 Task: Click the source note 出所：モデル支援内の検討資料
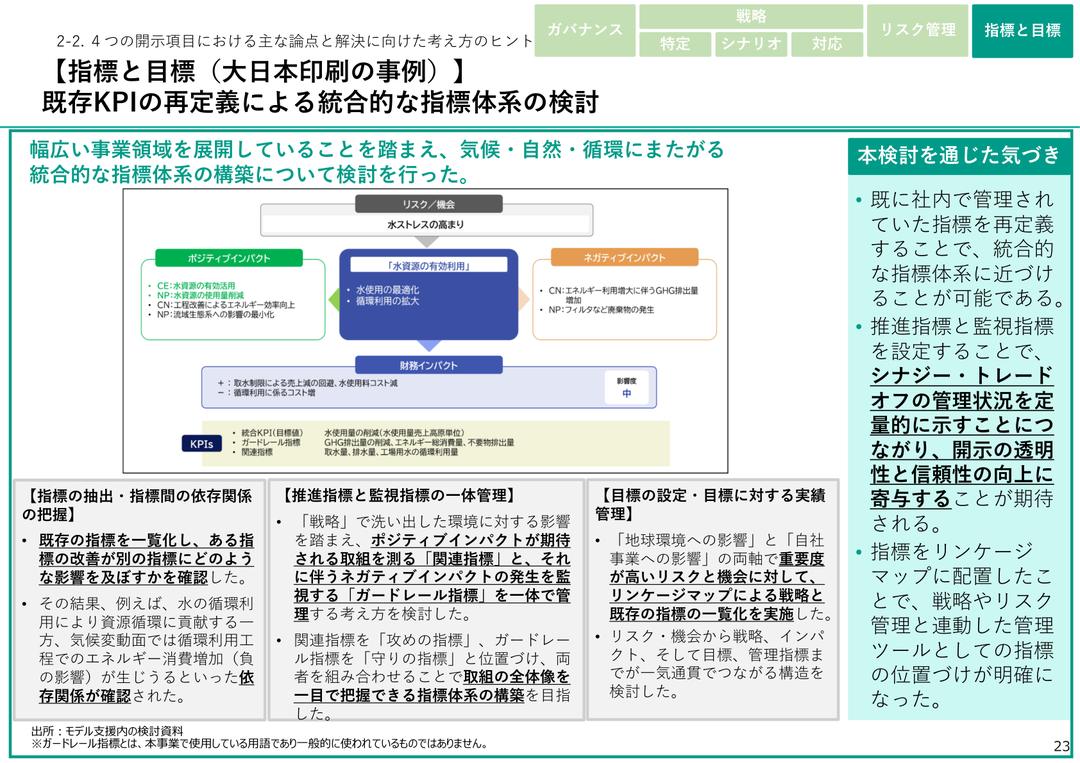coord(107,731)
